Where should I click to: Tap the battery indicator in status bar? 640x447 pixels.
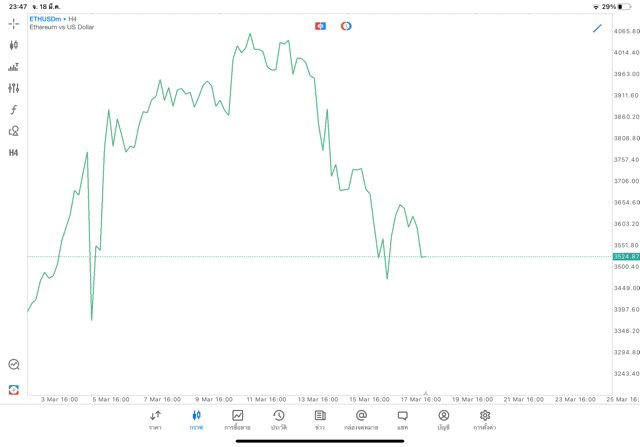click(x=625, y=6)
